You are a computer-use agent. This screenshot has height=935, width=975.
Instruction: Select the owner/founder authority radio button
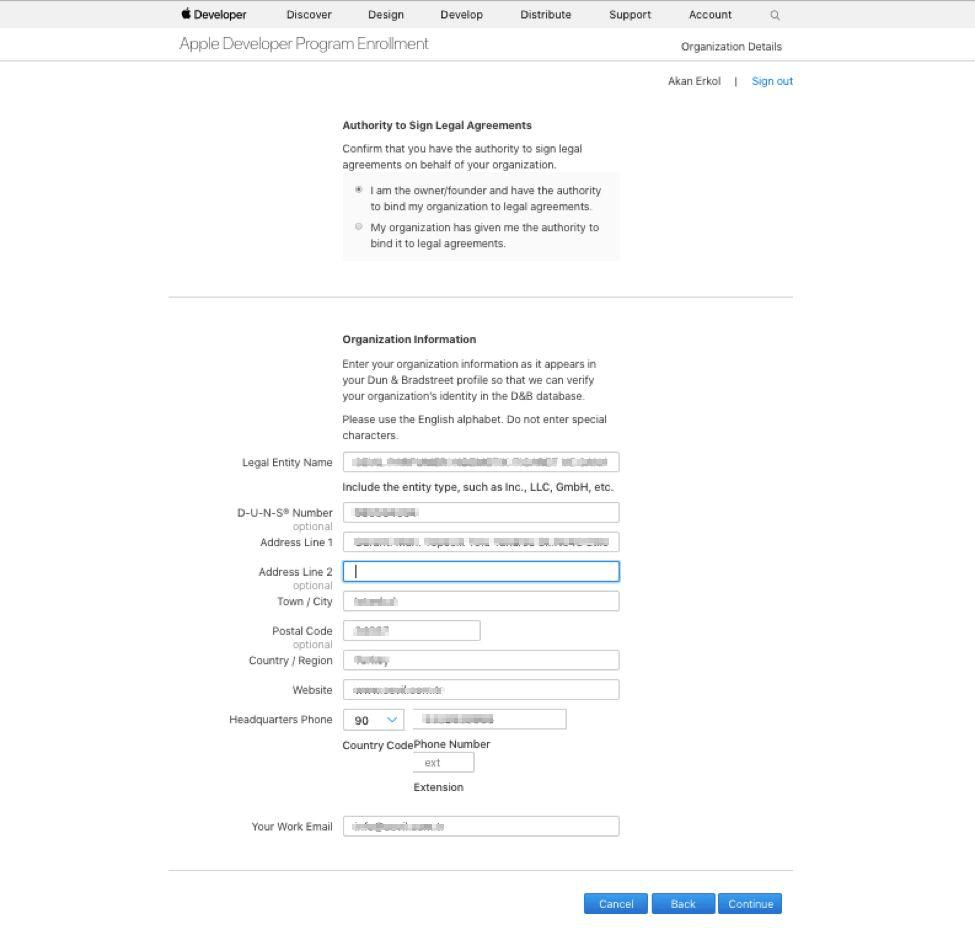coord(359,190)
